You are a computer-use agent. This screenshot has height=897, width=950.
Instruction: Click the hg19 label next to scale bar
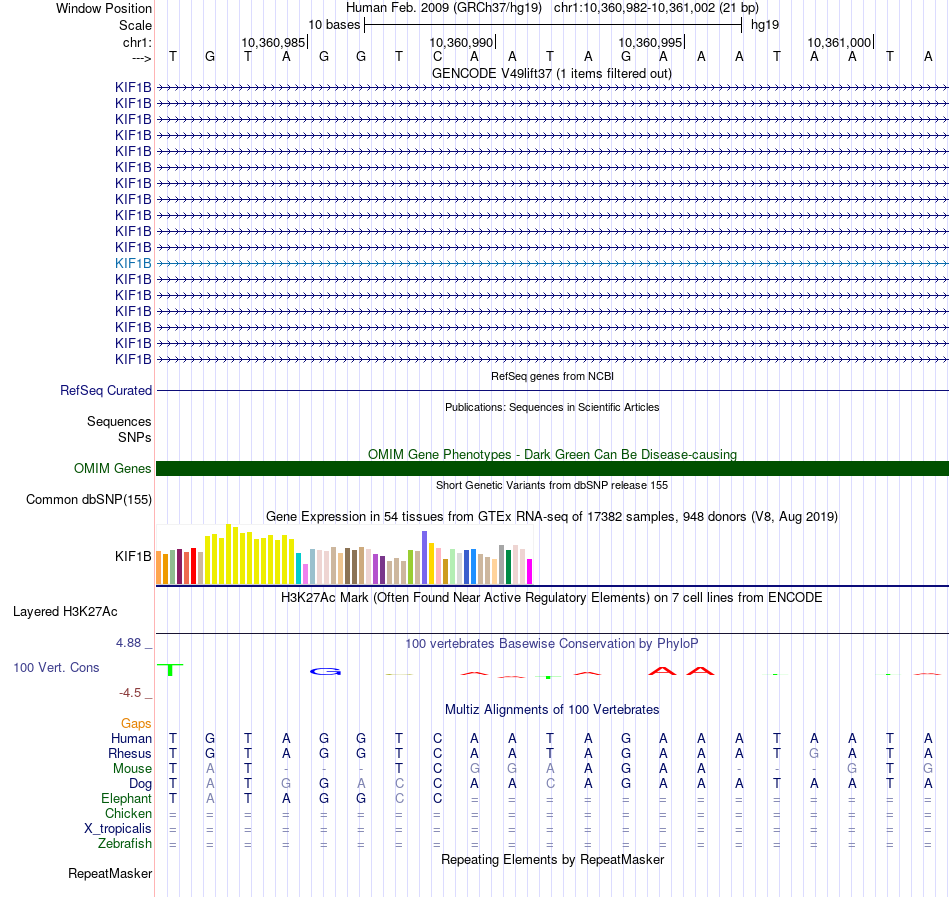[765, 25]
